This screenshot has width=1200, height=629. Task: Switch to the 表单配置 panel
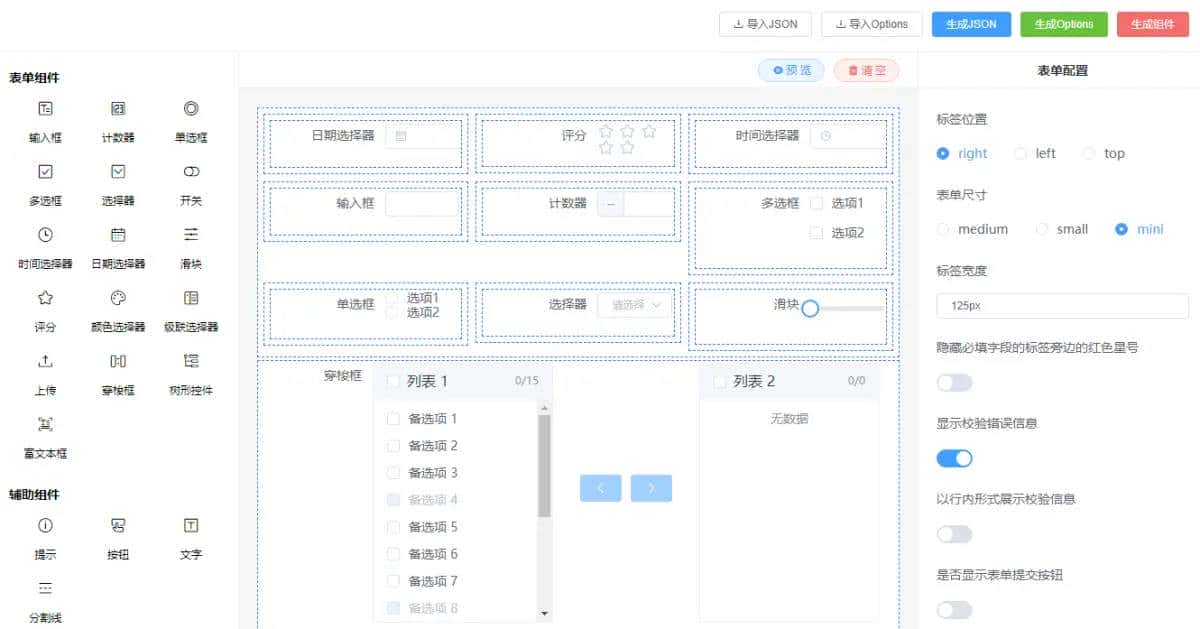click(1061, 70)
